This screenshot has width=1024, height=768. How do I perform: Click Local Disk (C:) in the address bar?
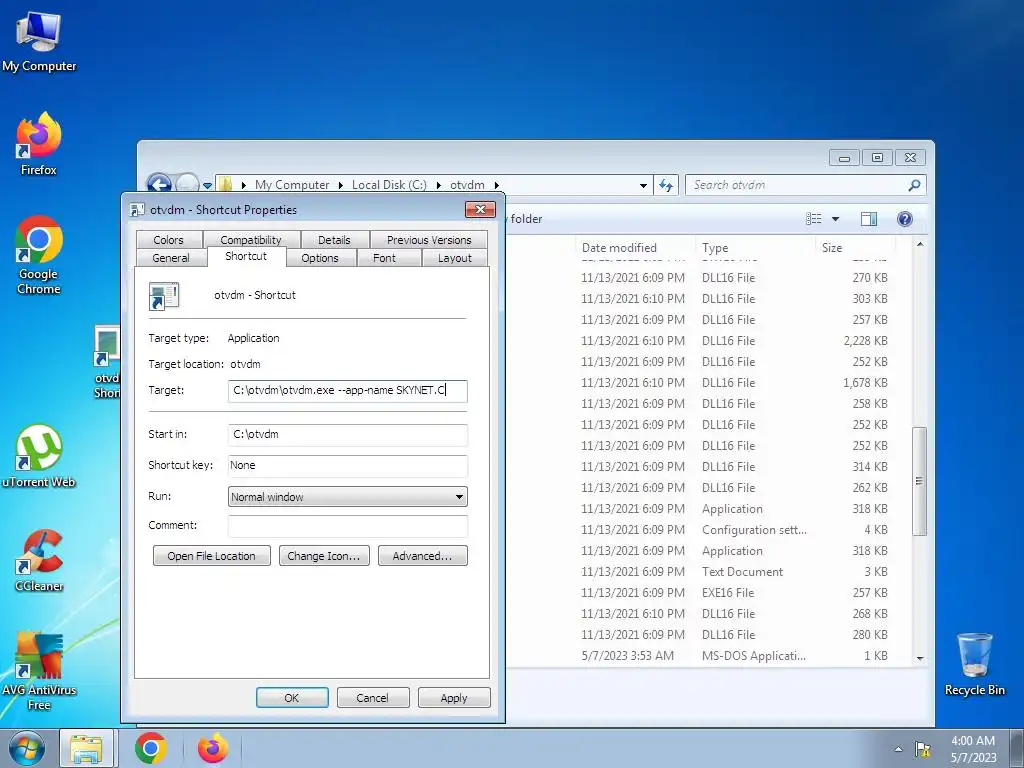389,185
